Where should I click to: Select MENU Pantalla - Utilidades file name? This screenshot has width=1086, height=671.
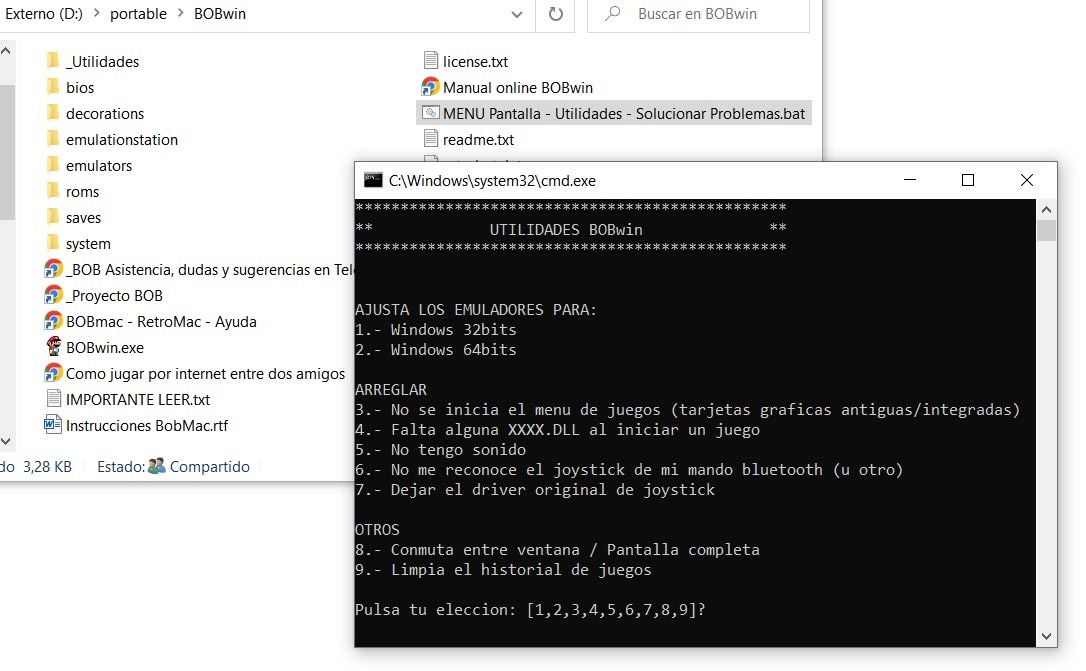coord(624,114)
